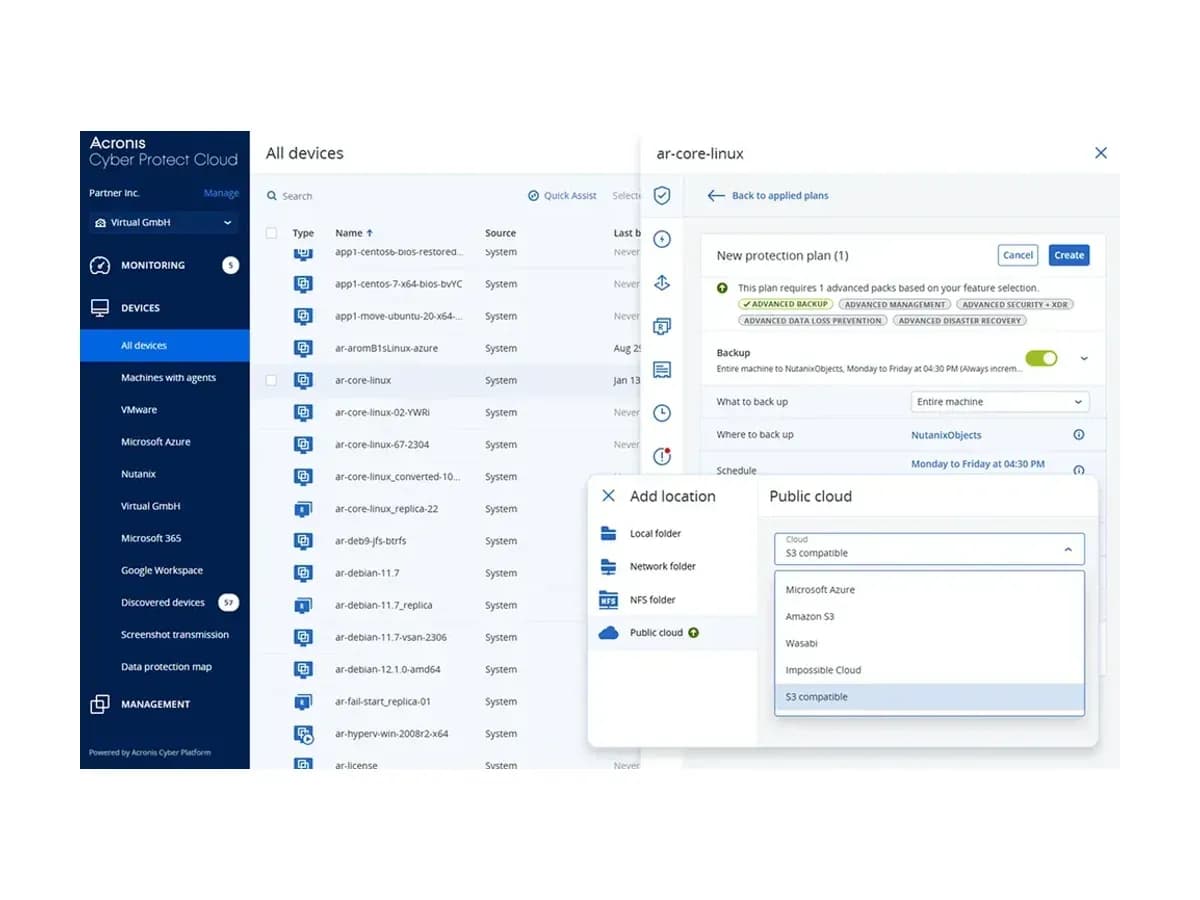Check the select-all devices checkbox
Viewport: 1200px width, 900px height.
[271, 233]
